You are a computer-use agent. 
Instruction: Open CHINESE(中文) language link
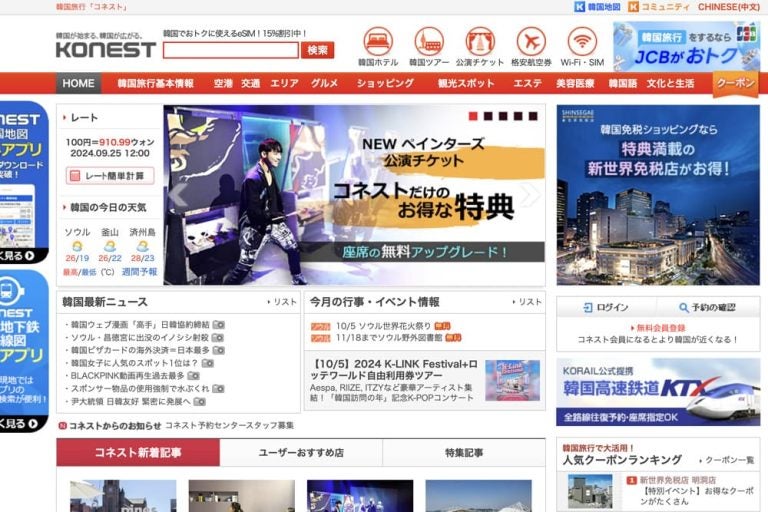pos(729,7)
